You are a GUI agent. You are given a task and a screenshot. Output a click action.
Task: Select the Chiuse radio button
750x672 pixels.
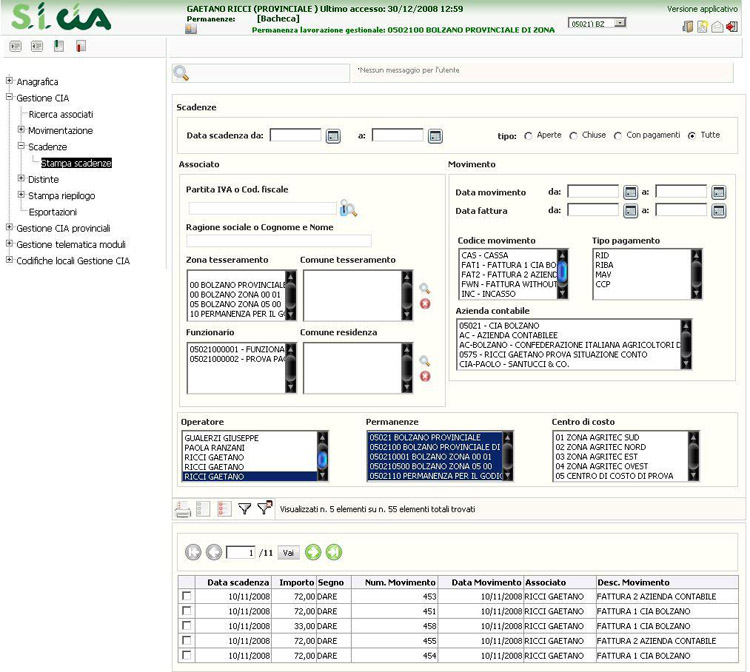tap(573, 136)
